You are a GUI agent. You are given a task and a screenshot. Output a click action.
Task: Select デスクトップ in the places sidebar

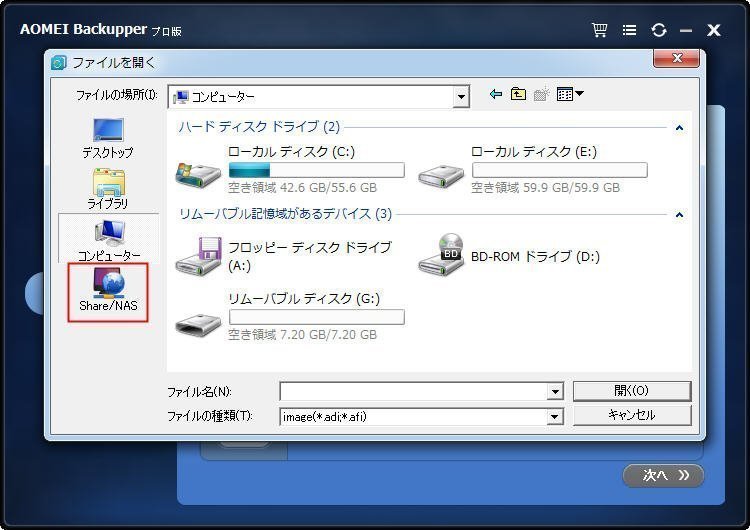108,138
